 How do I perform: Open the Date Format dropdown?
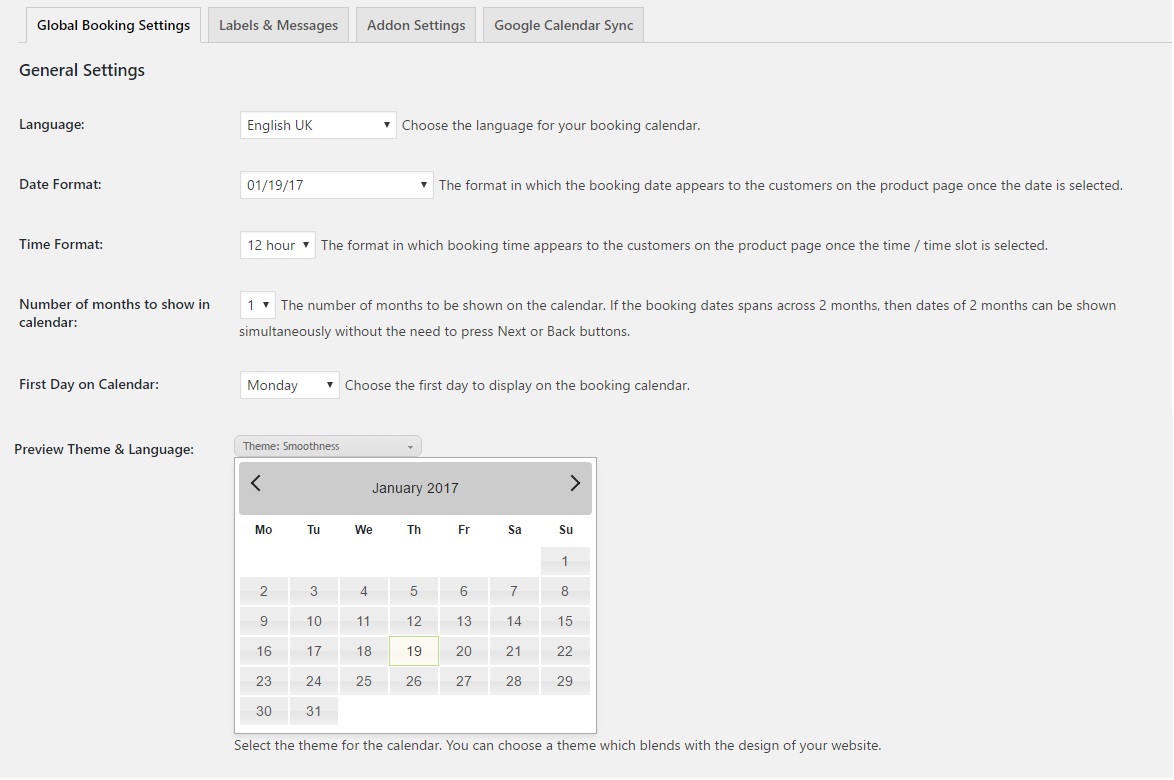(x=336, y=184)
